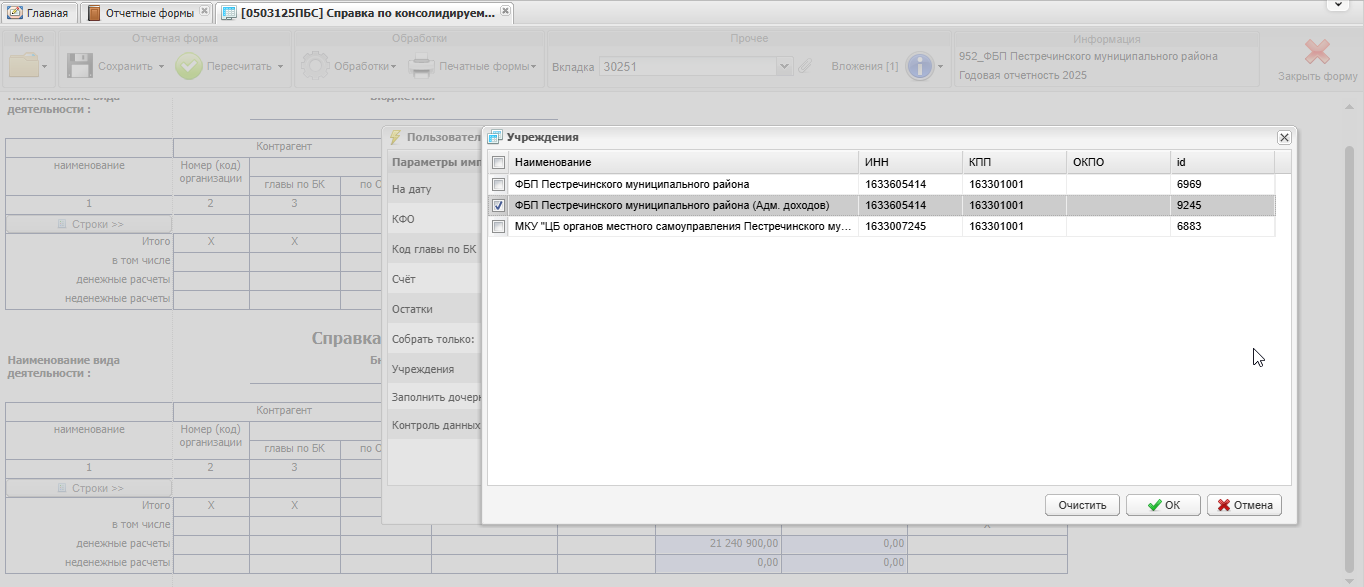
Task: Click the paperclip attachment icon
Action: pyautogui.click(x=804, y=67)
